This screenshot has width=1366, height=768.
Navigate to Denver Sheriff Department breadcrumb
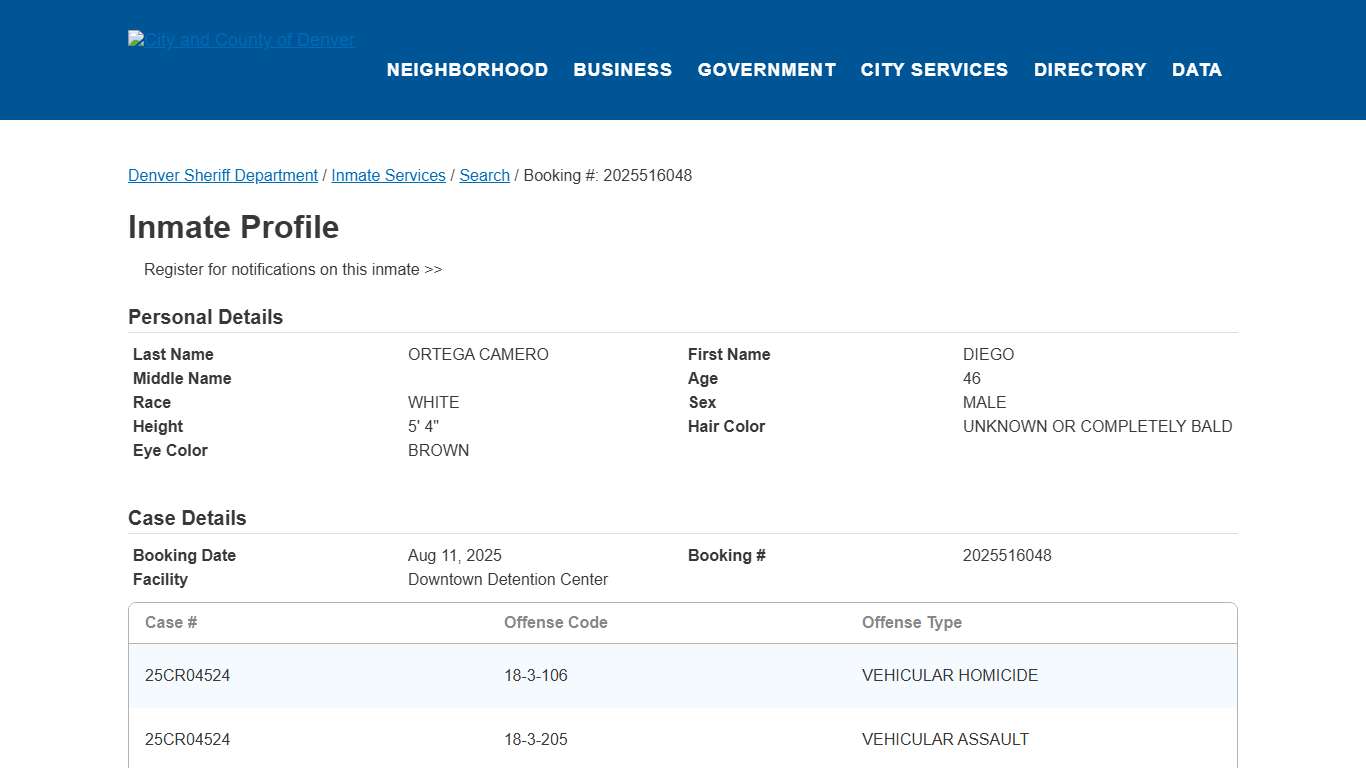tap(222, 175)
